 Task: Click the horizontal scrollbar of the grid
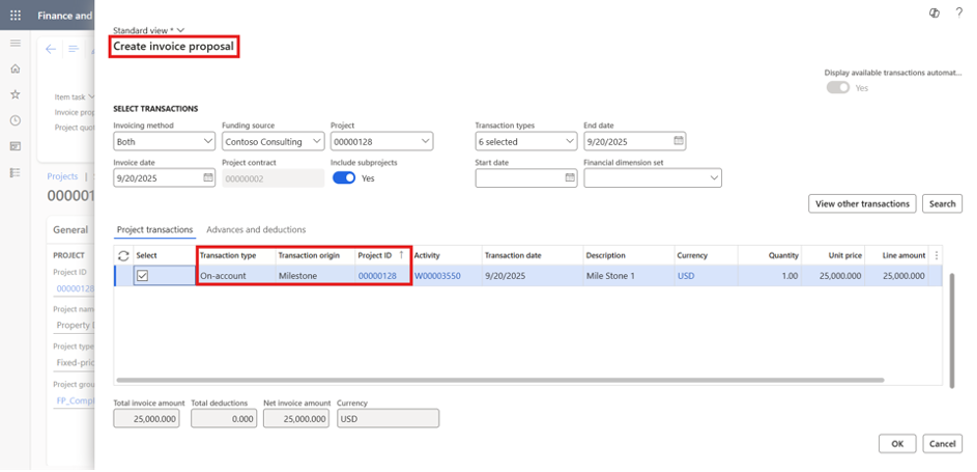click(x=500, y=380)
